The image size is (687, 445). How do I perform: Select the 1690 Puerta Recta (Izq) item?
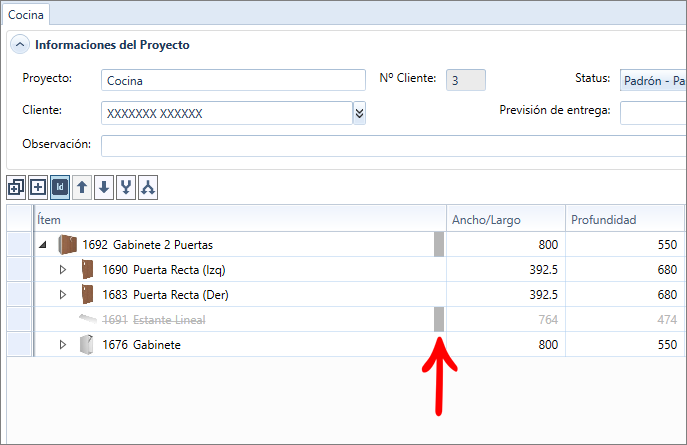[164, 270]
